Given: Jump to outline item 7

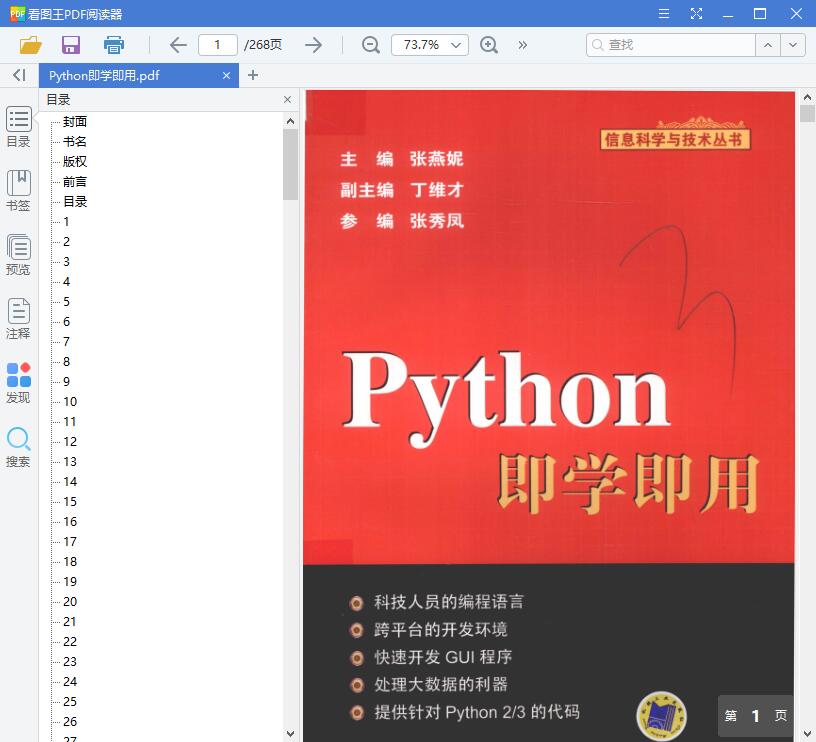Looking at the screenshot, I should point(66,342).
